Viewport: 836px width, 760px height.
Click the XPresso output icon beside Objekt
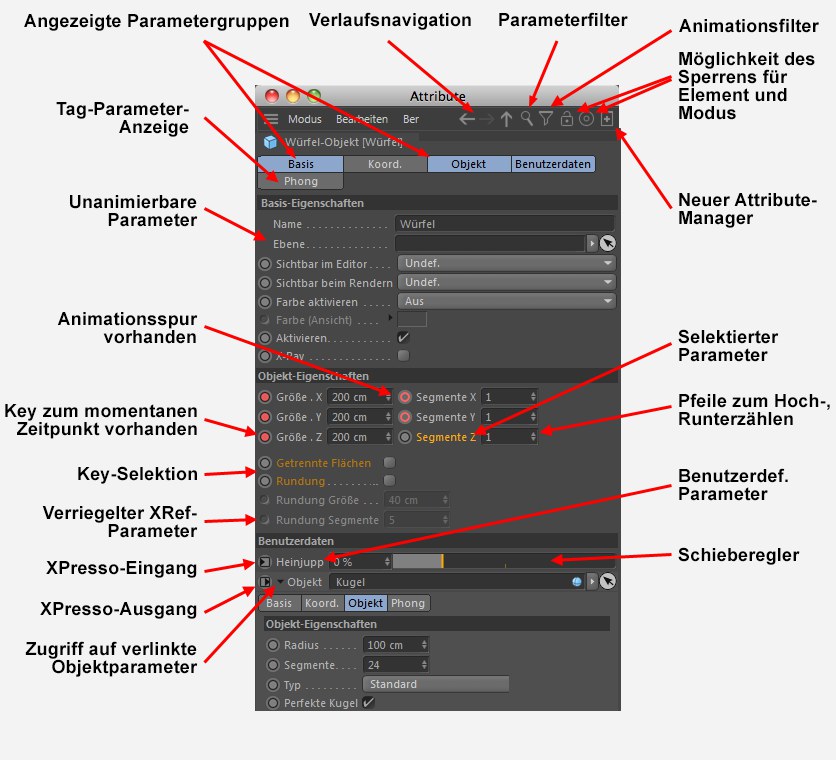pos(265,582)
